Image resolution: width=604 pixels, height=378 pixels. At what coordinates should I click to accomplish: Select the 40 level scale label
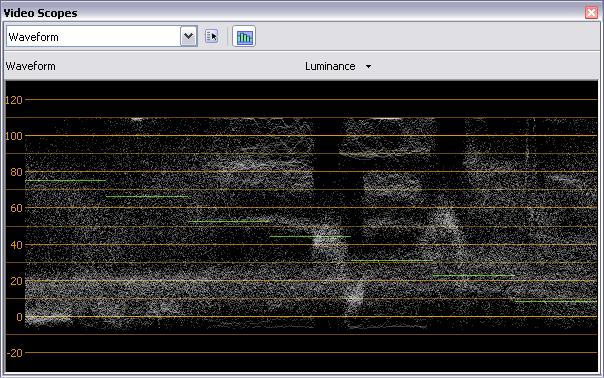(x=17, y=245)
